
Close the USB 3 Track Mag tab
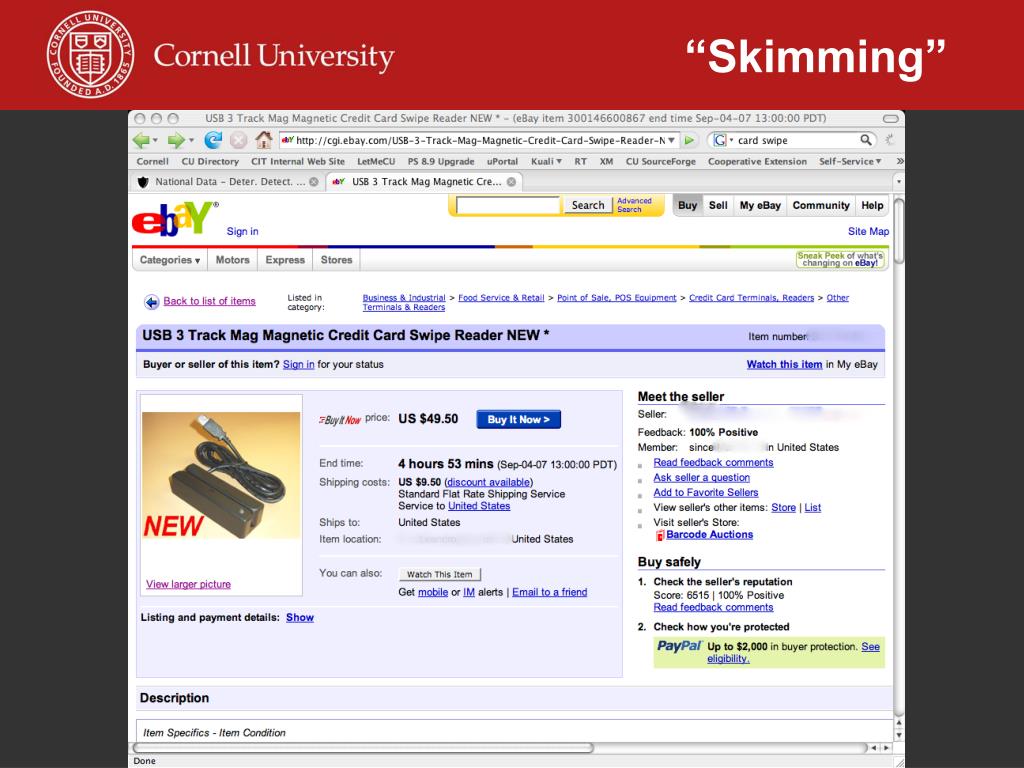pyautogui.click(x=511, y=182)
